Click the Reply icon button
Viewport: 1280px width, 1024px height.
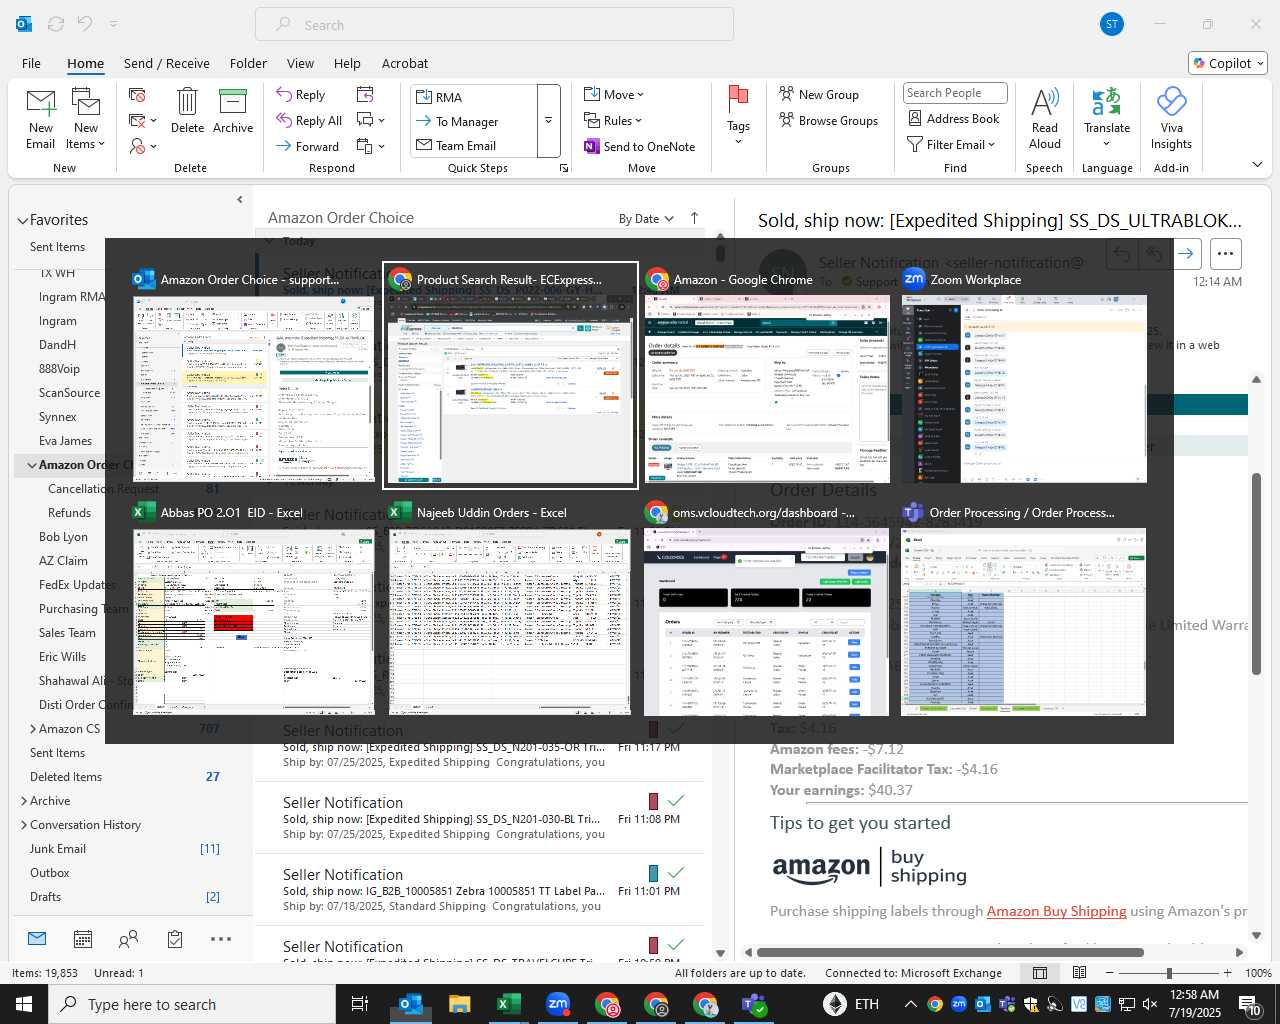tap(300, 95)
